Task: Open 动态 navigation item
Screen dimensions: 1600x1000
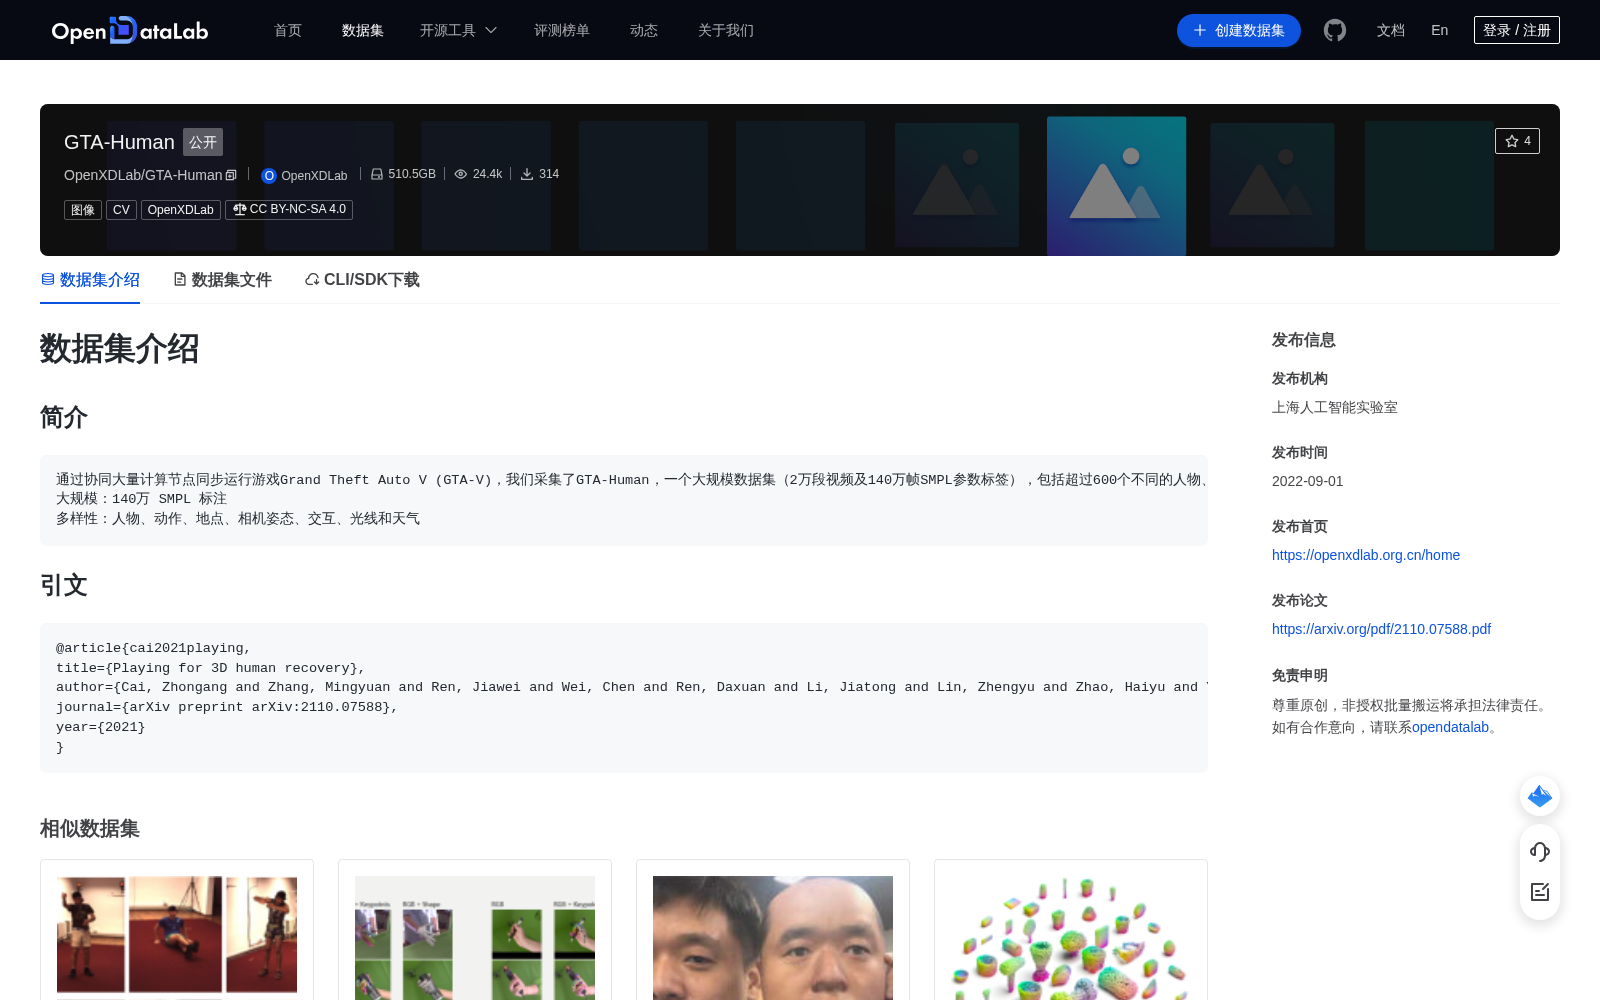Action: 644,30
